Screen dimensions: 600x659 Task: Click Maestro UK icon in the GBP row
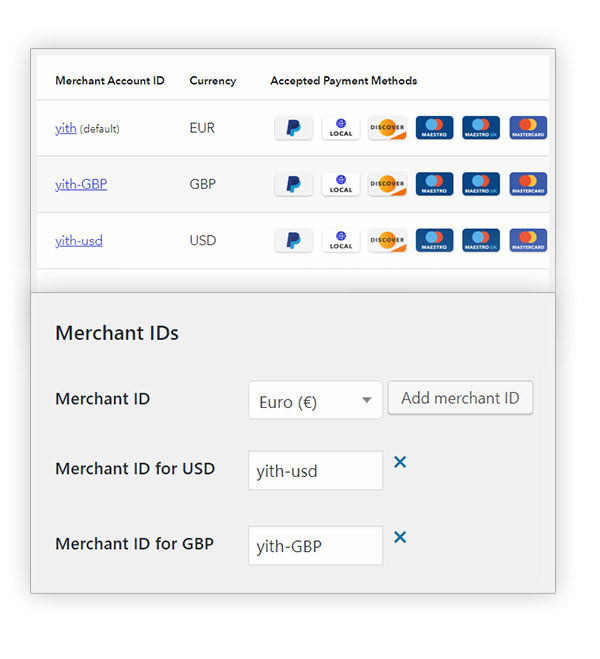[481, 184]
